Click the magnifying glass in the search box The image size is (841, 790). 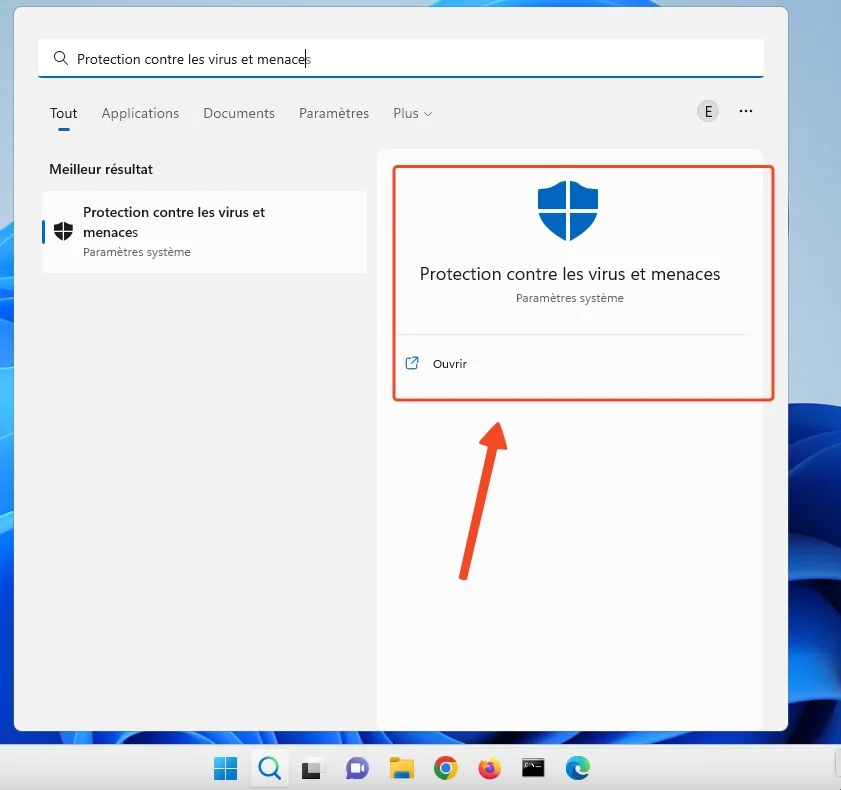click(60, 58)
